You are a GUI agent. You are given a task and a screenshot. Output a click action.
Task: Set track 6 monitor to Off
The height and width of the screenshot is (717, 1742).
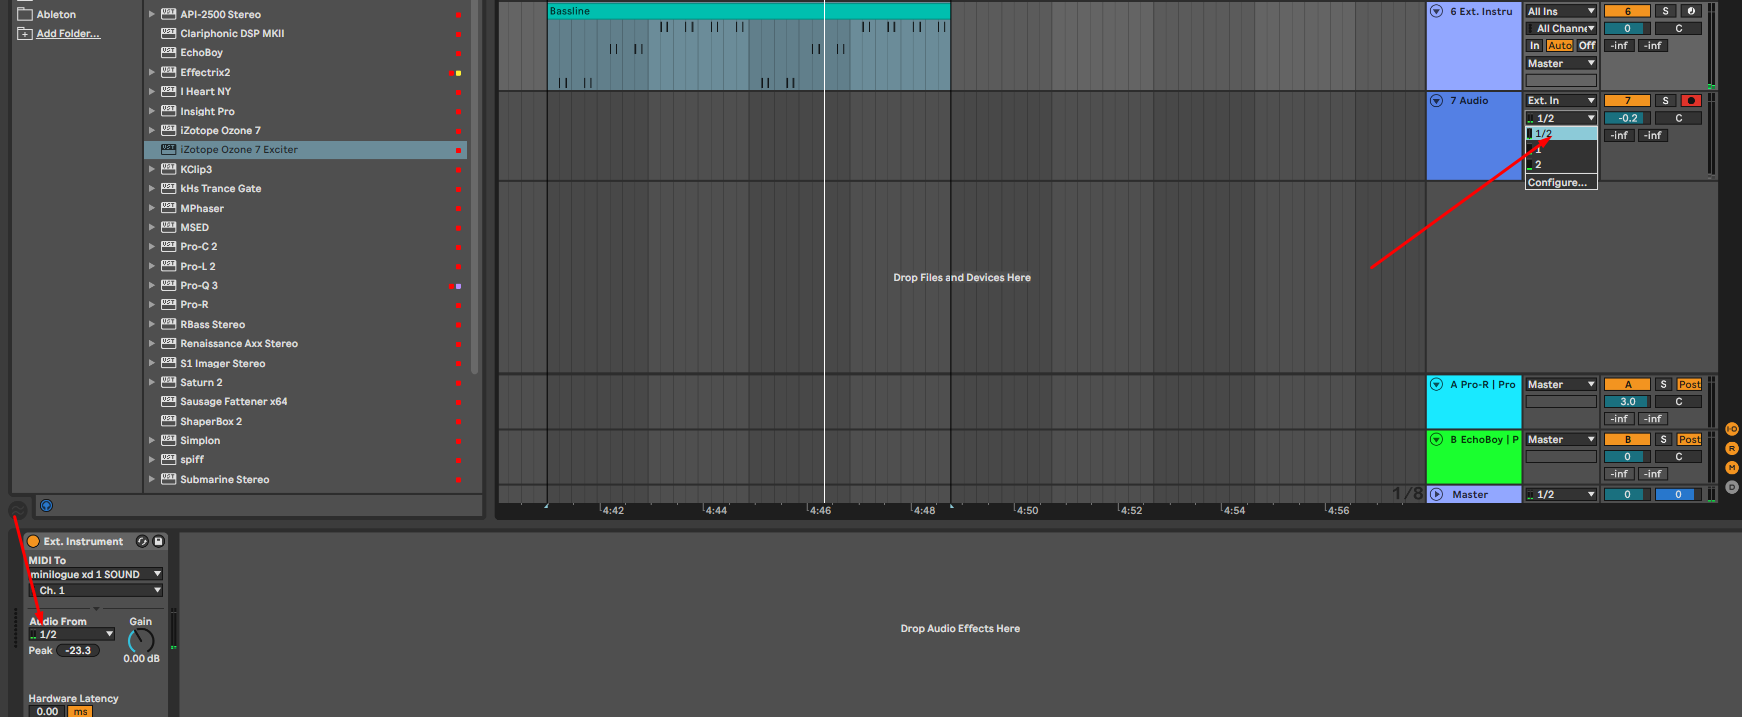point(1587,46)
